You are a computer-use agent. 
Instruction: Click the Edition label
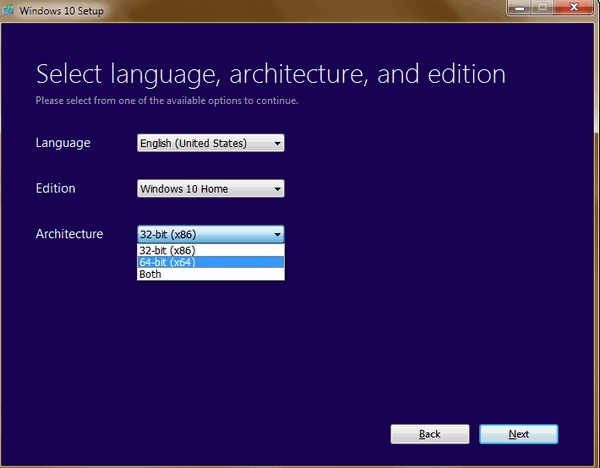pos(55,188)
